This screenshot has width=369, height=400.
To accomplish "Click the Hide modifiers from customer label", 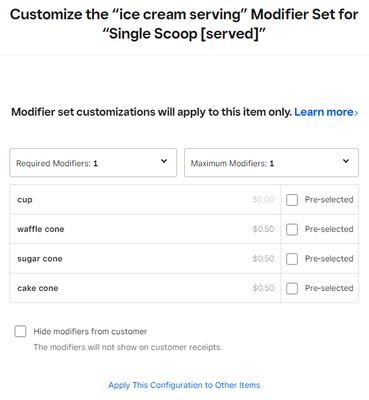I will [x=90, y=331].
